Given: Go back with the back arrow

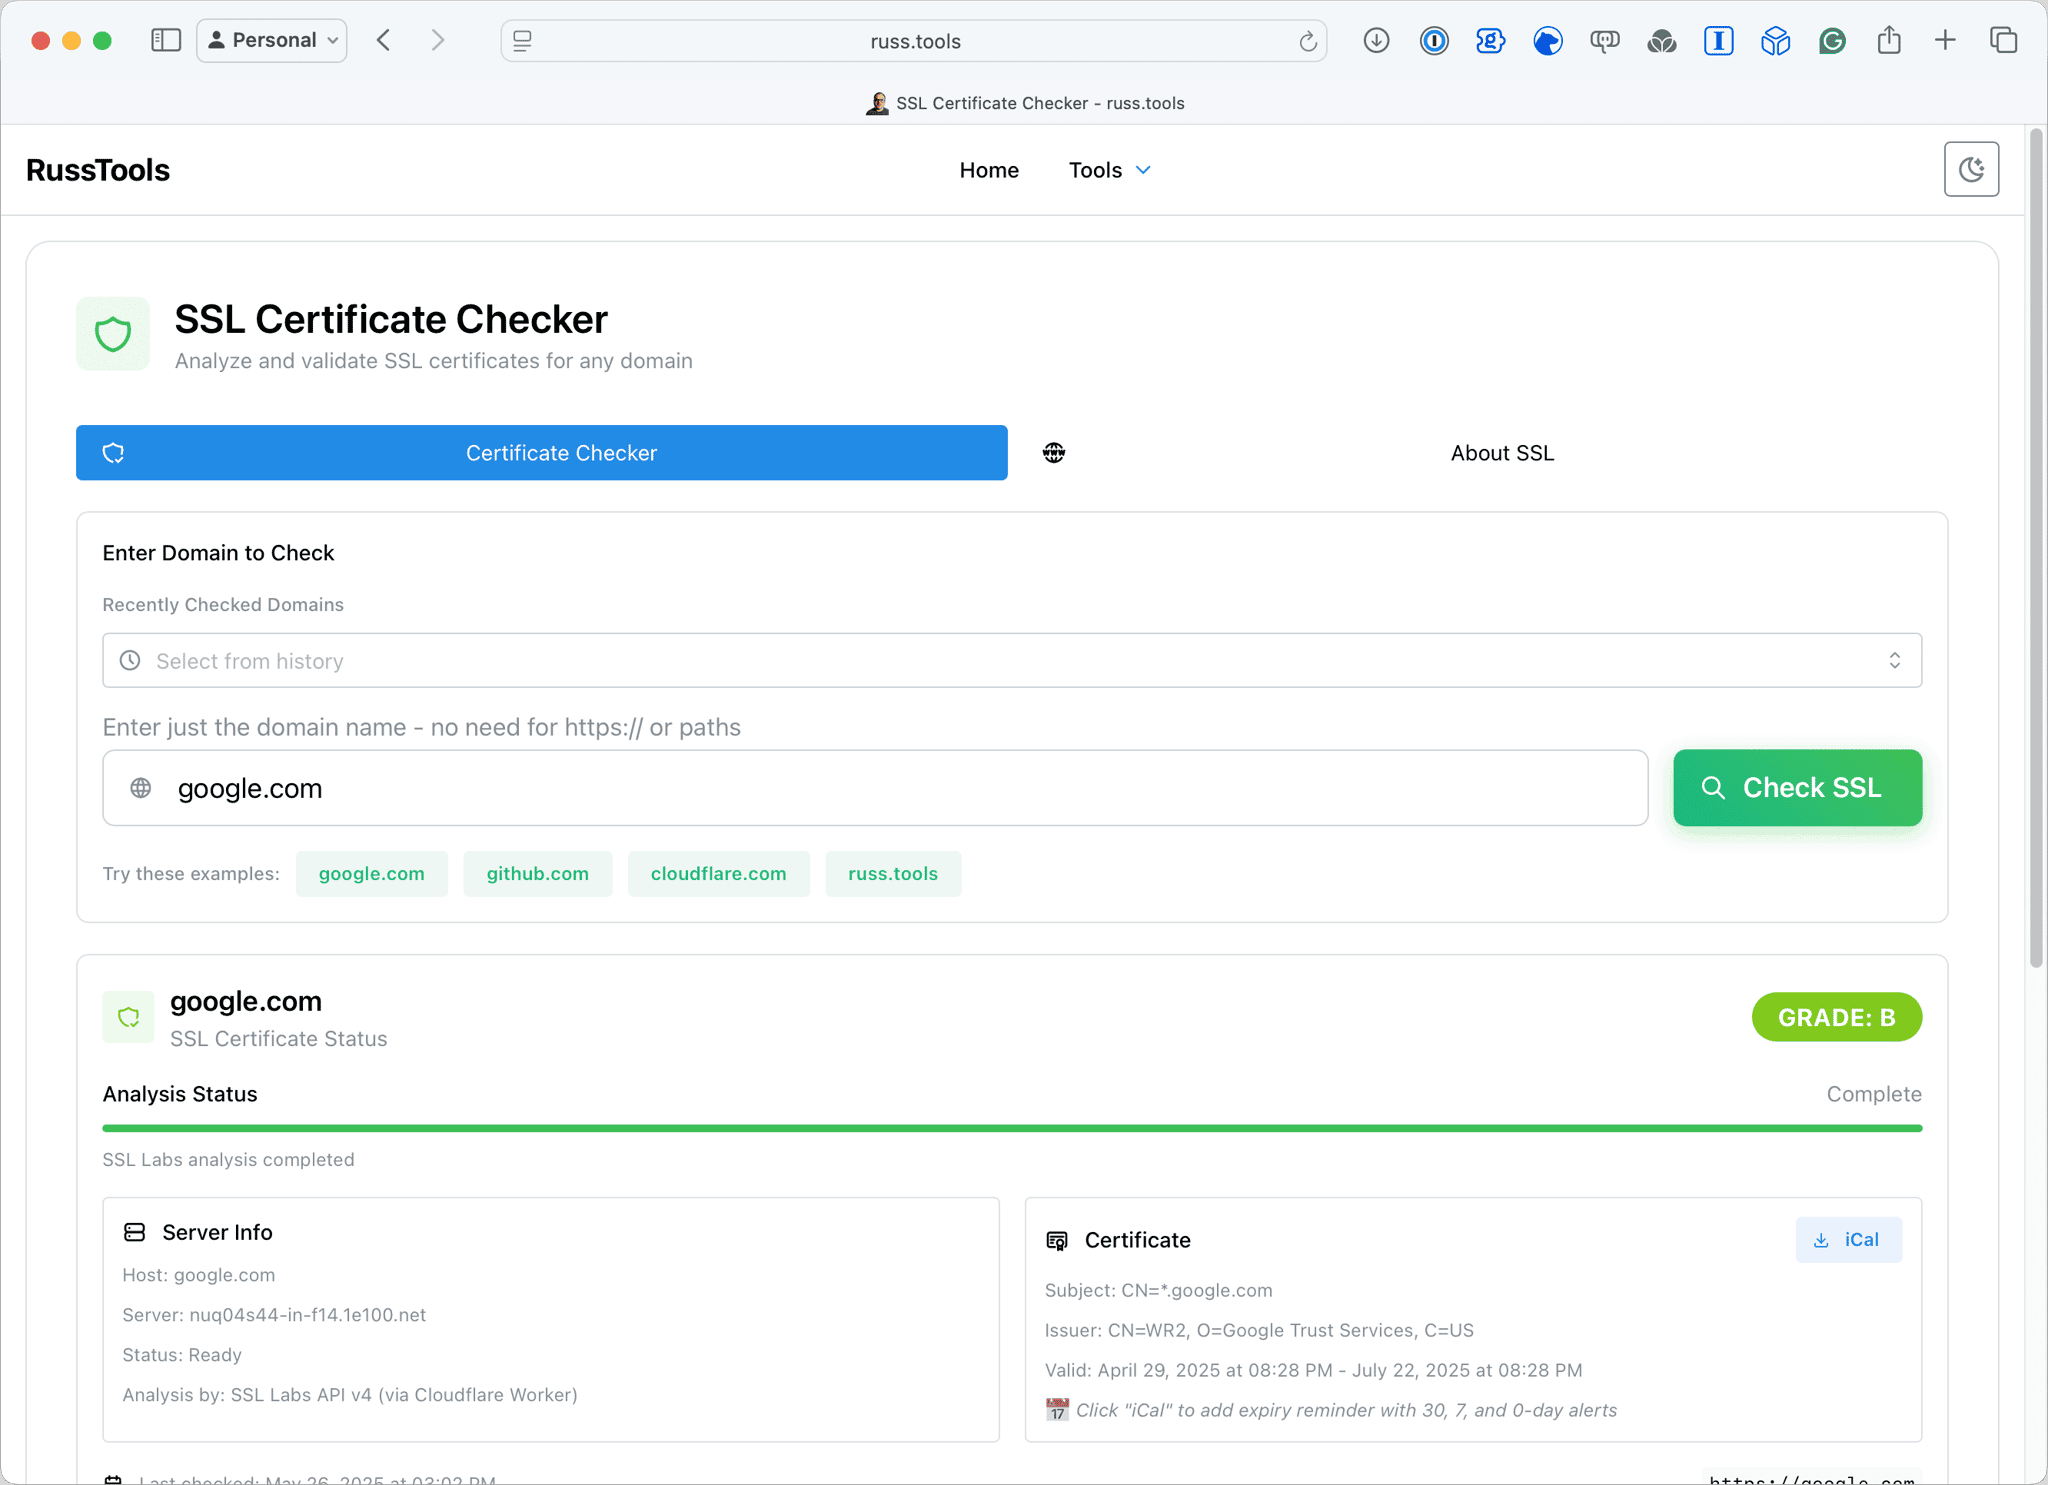Looking at the screenshot, I should (384, 40).
